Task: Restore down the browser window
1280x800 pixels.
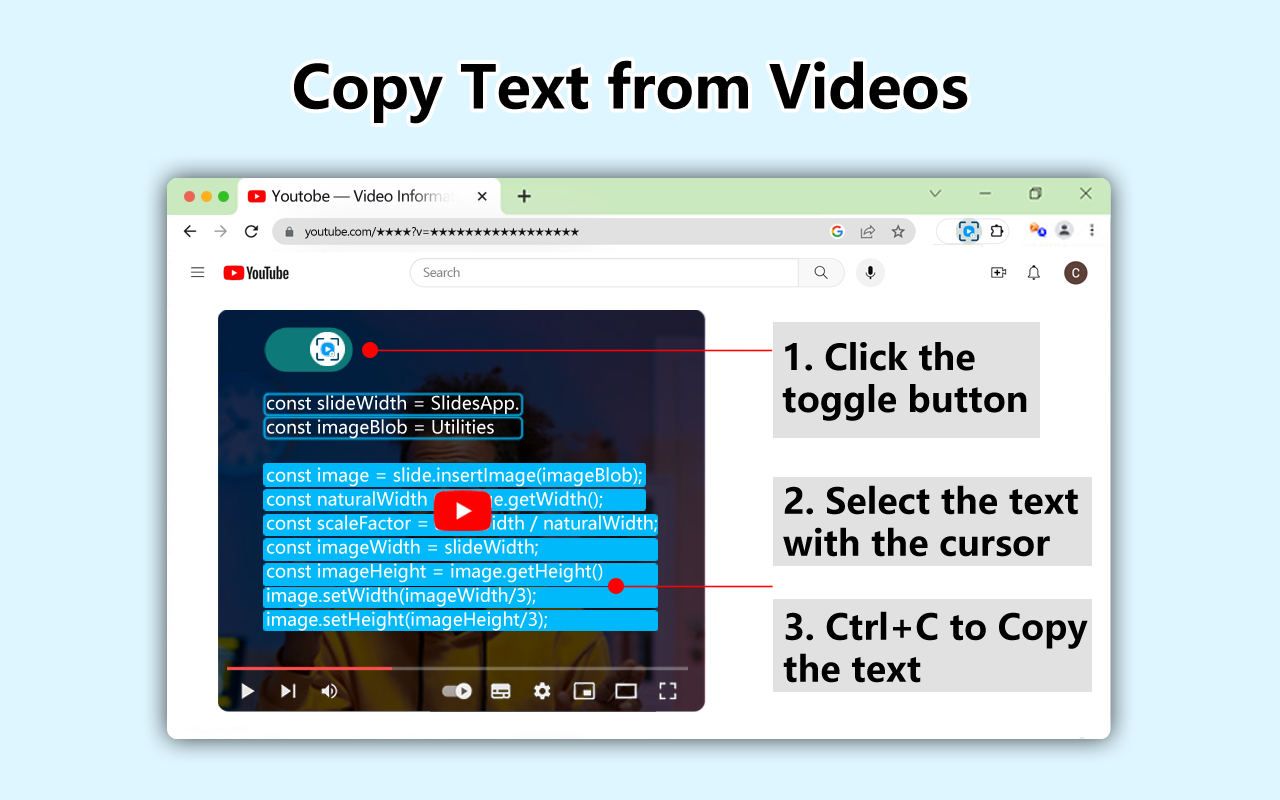Action: coord(1035,194)
